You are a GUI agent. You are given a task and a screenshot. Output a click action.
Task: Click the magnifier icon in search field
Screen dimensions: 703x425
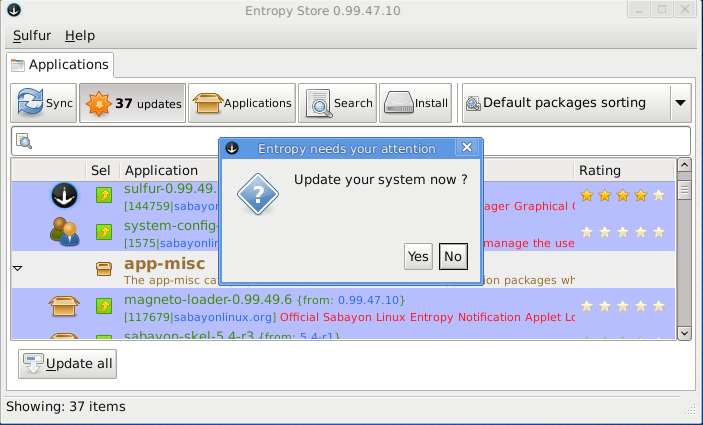(x=24, y=141)
